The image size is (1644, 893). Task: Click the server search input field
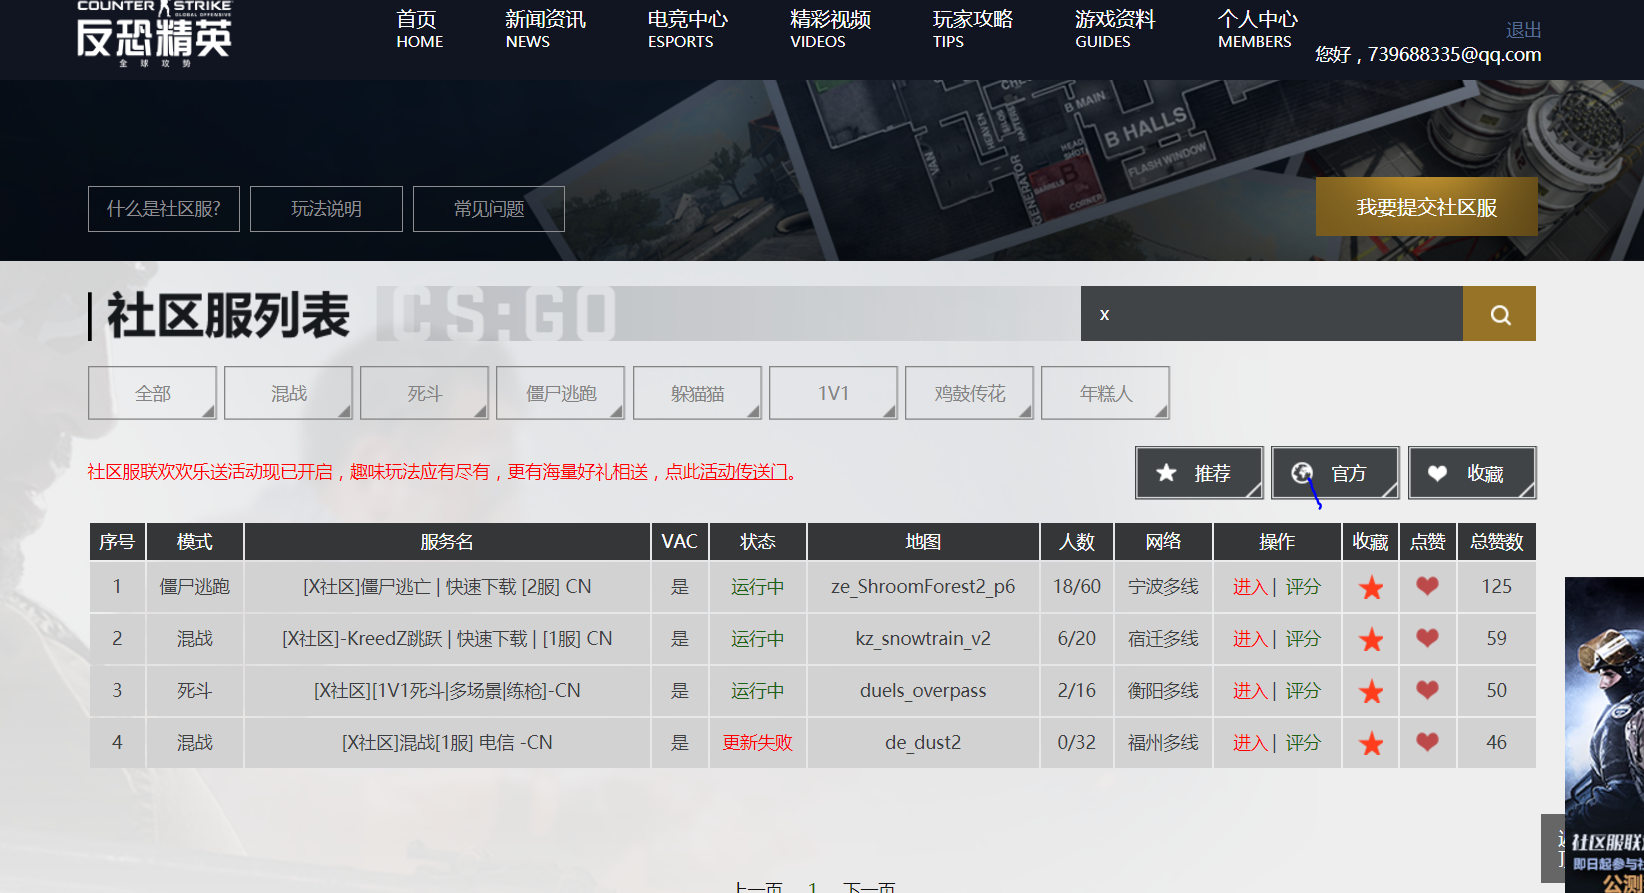coord(1271,314)
